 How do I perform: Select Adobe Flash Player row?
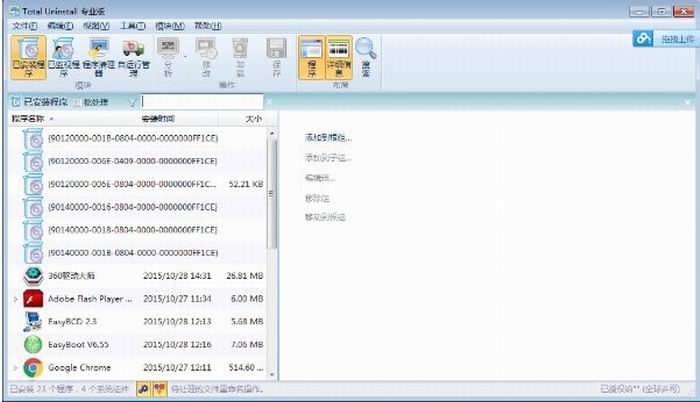tap(138, 298)
